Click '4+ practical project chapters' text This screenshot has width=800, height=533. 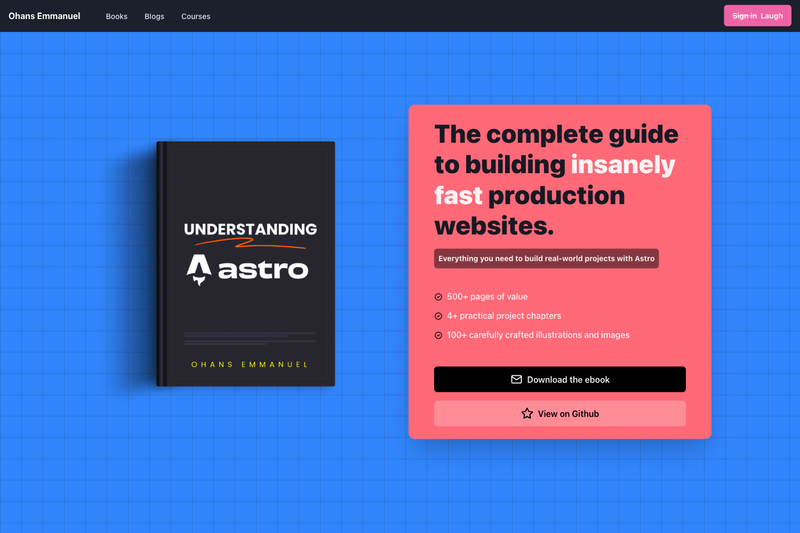[x=504, y=316]
